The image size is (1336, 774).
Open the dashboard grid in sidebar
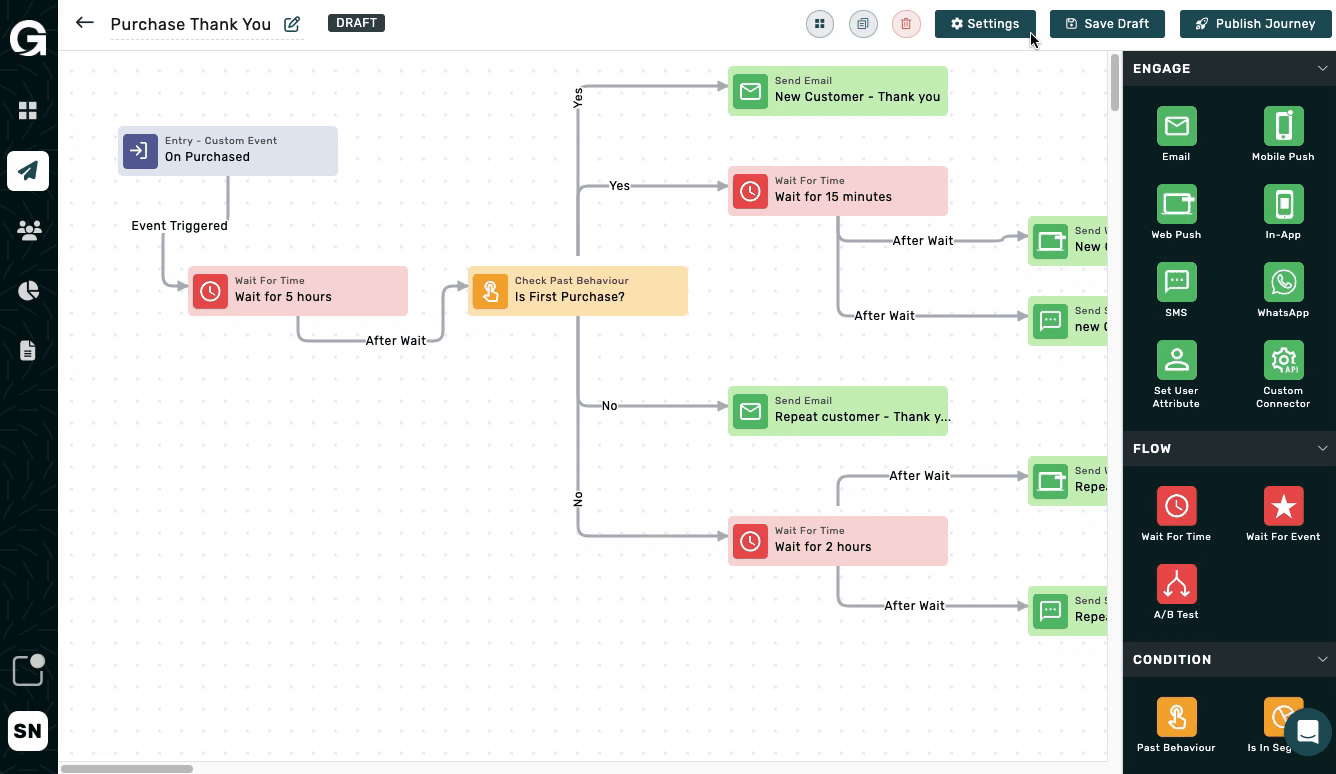28,111
